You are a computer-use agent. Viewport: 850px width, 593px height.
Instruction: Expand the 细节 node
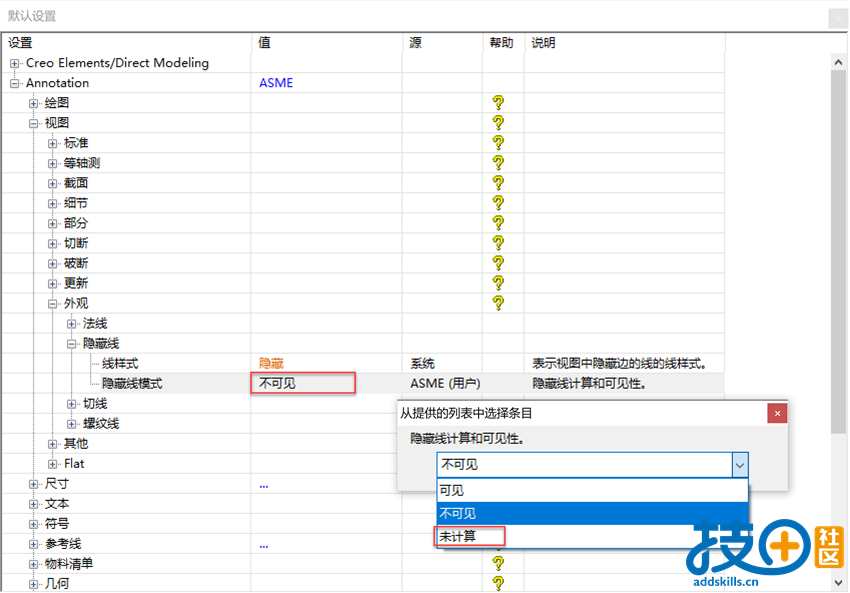click(53, 204)
